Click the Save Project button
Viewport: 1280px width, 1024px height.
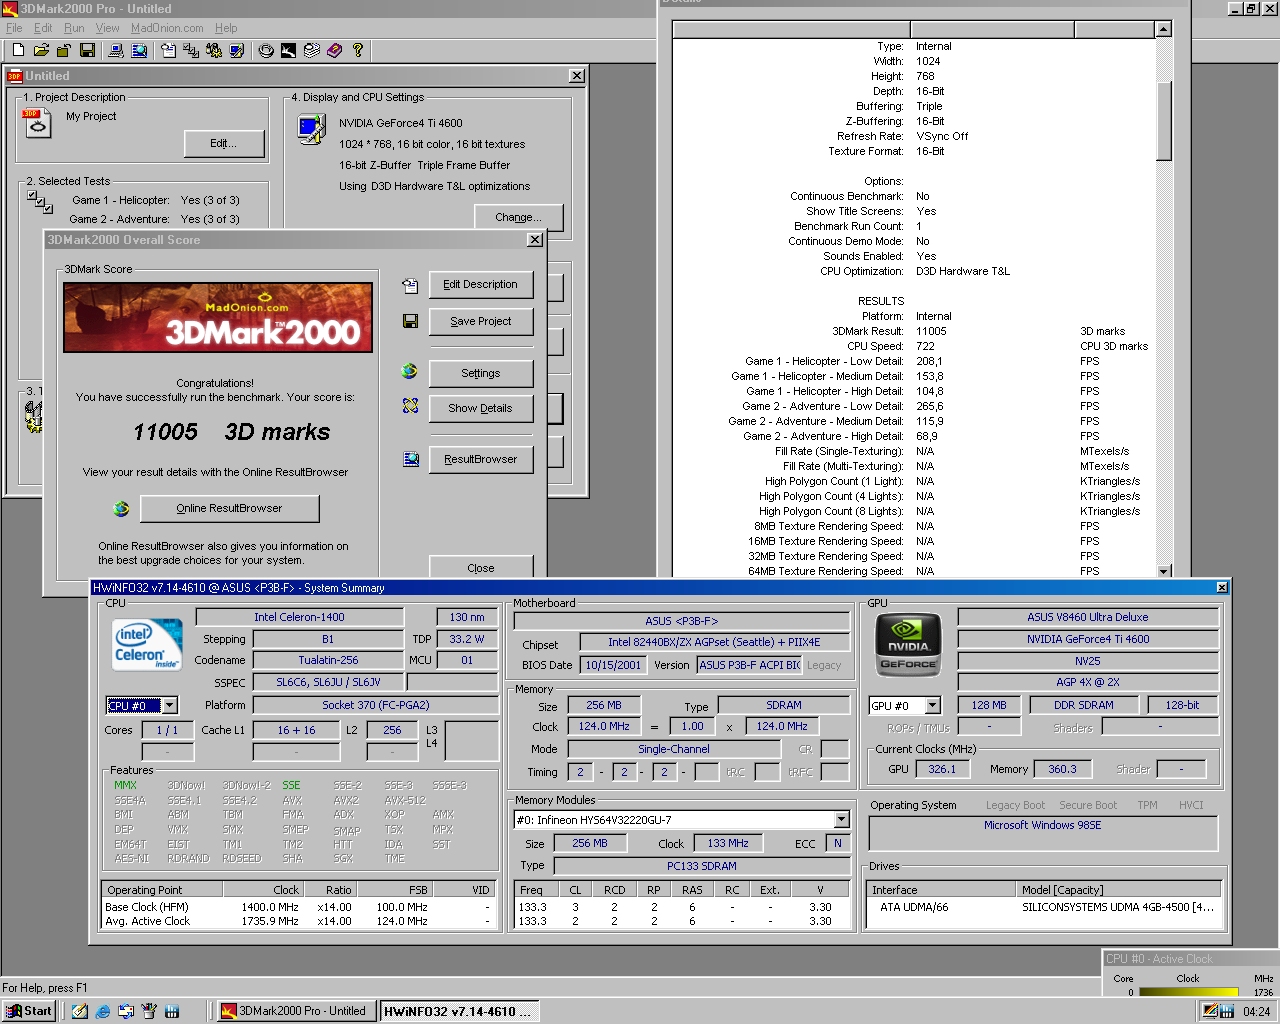pos(480,322)
